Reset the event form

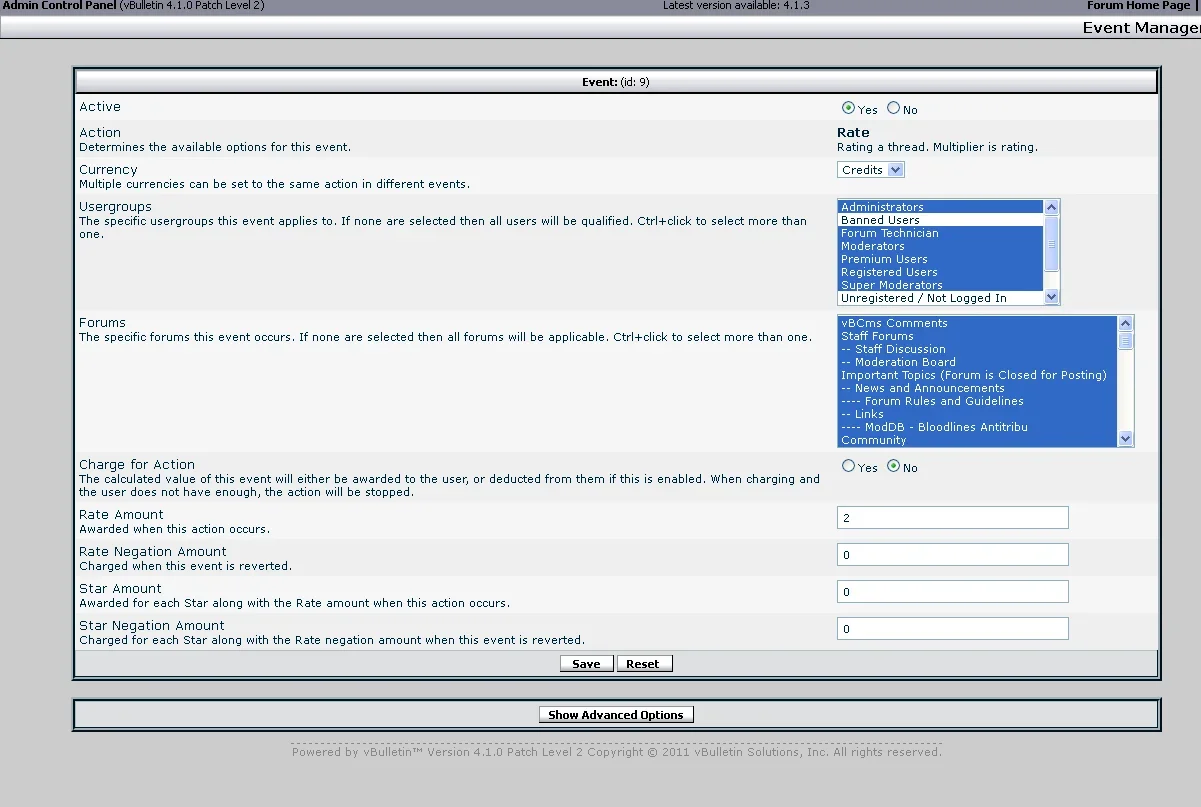(643, 664)
